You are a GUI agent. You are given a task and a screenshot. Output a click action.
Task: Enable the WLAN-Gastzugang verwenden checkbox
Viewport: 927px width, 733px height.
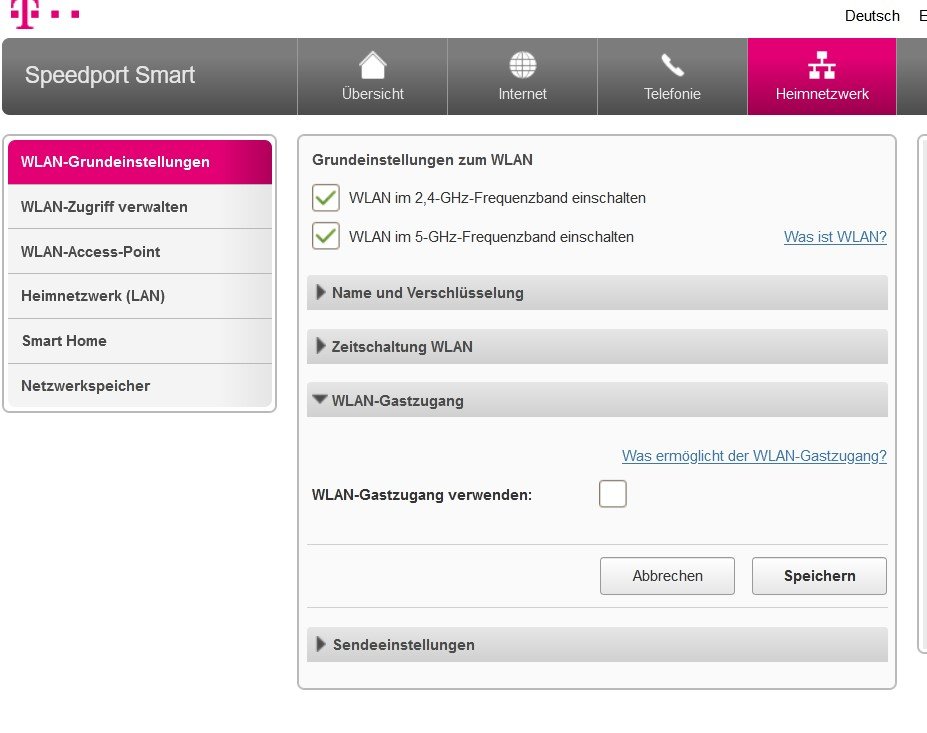pos(612,494)
